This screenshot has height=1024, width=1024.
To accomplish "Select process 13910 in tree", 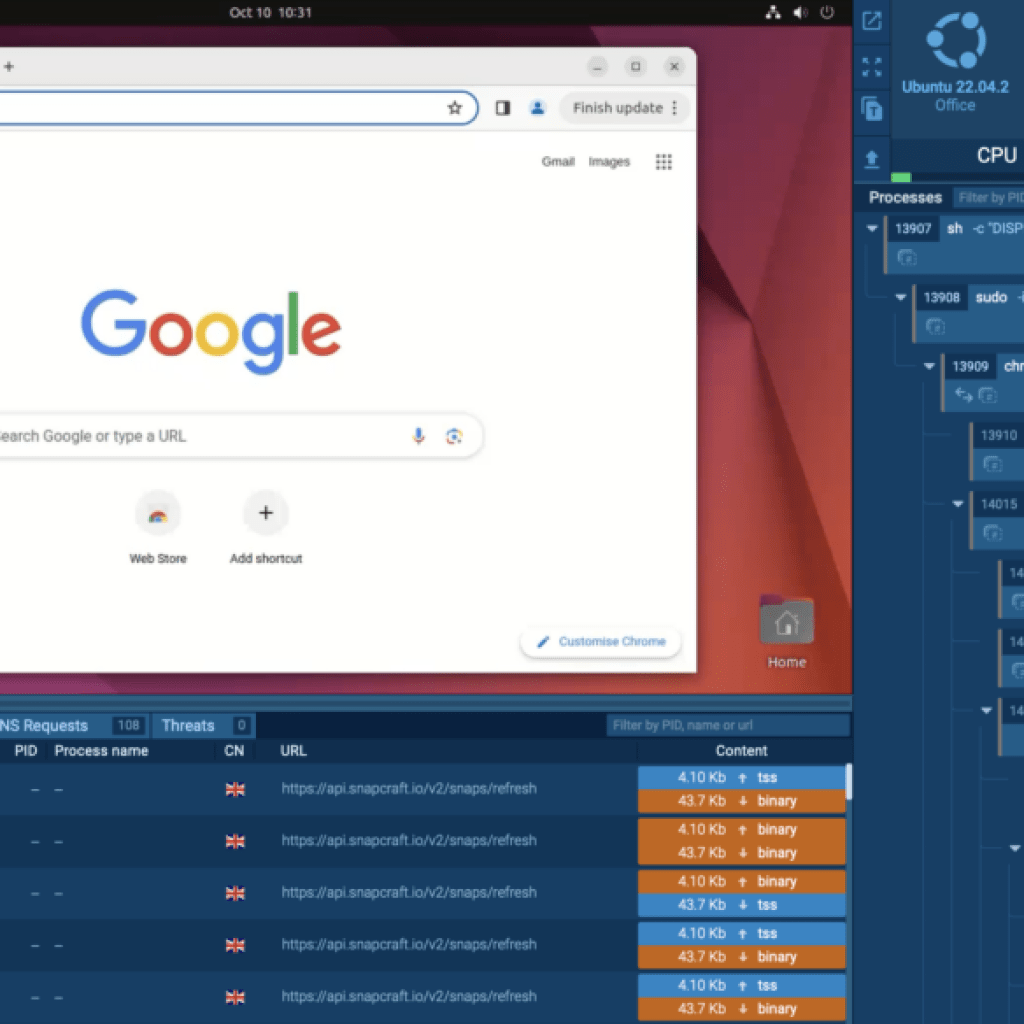I will (x=999, y=436).
